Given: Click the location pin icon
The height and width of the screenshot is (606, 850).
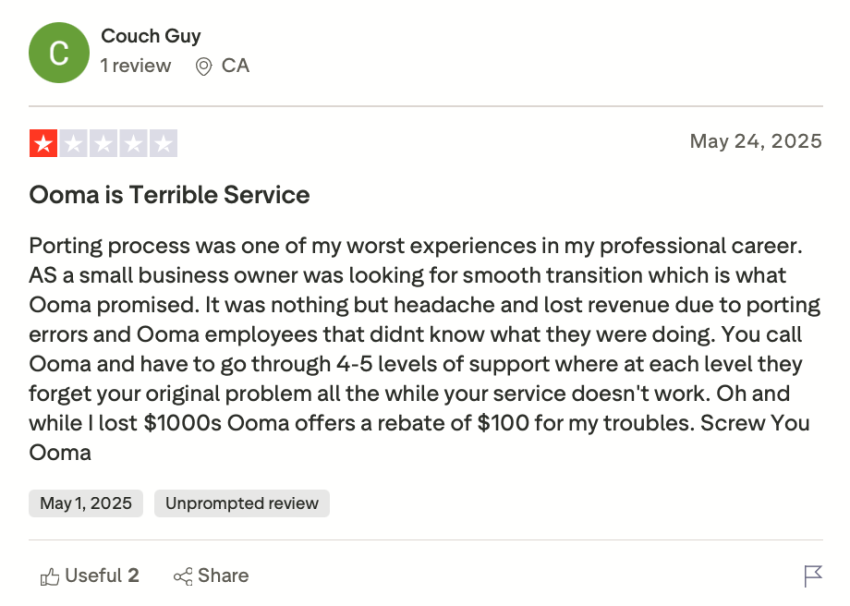Looking at the screenshot, I should (x=204, y=67).
